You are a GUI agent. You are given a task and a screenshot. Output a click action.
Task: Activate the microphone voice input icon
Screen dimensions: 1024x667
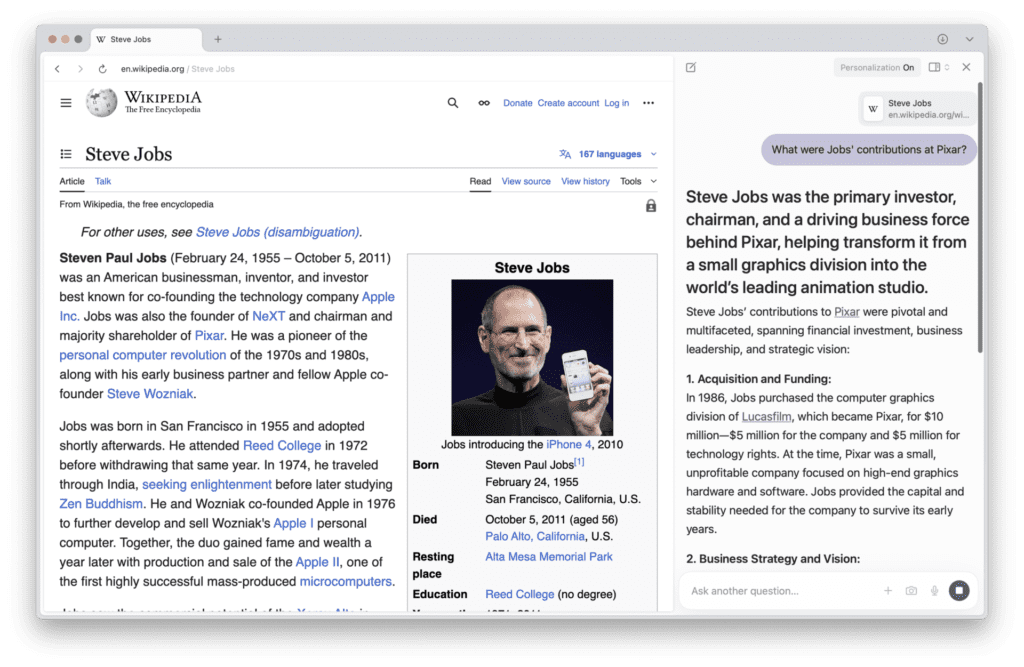point(935,591)
